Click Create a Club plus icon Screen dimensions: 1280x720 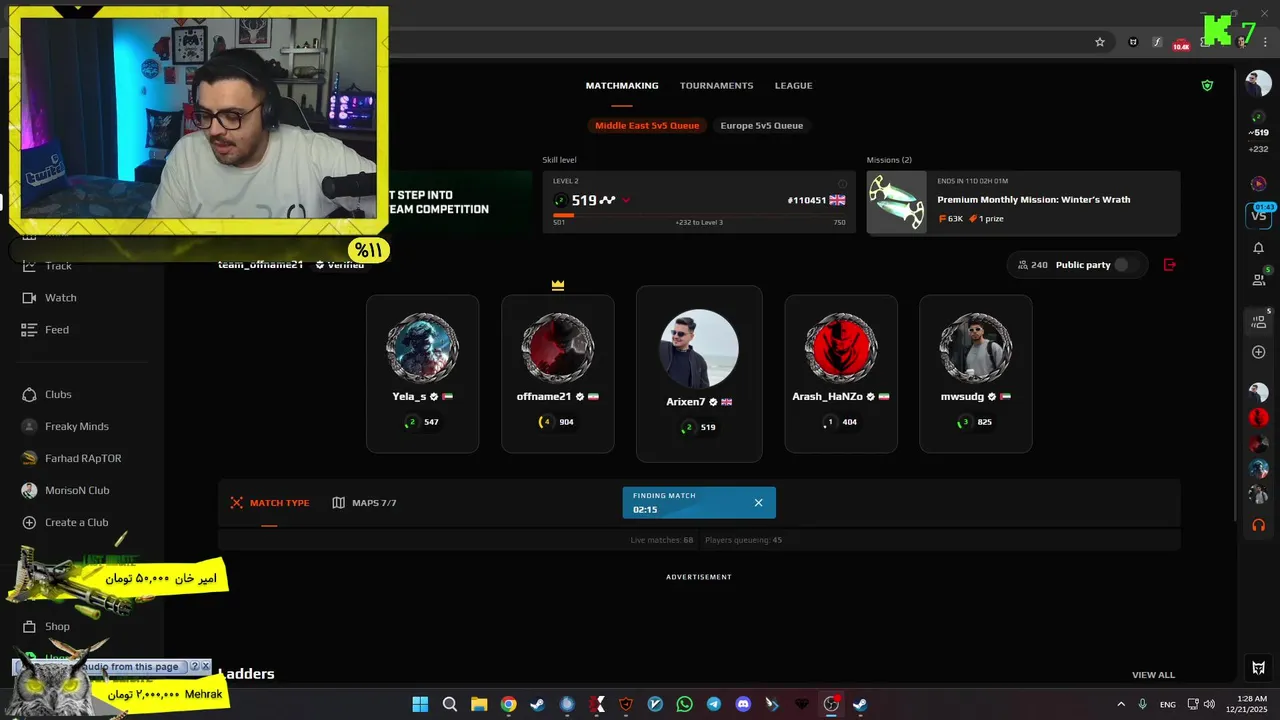pyautogui.click(x=29, y=523)
